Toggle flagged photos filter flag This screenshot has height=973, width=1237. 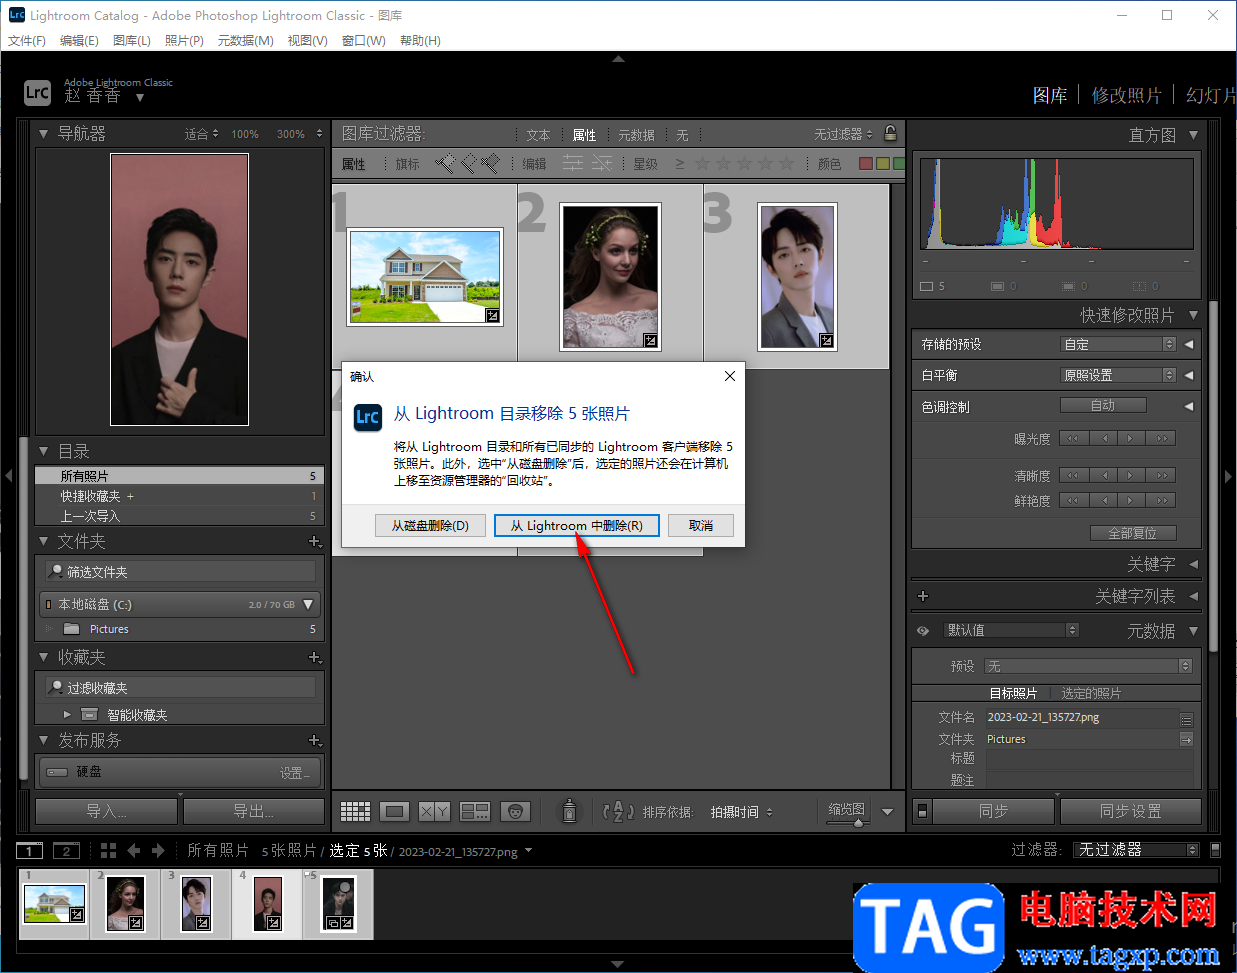(x=445, y=162)
